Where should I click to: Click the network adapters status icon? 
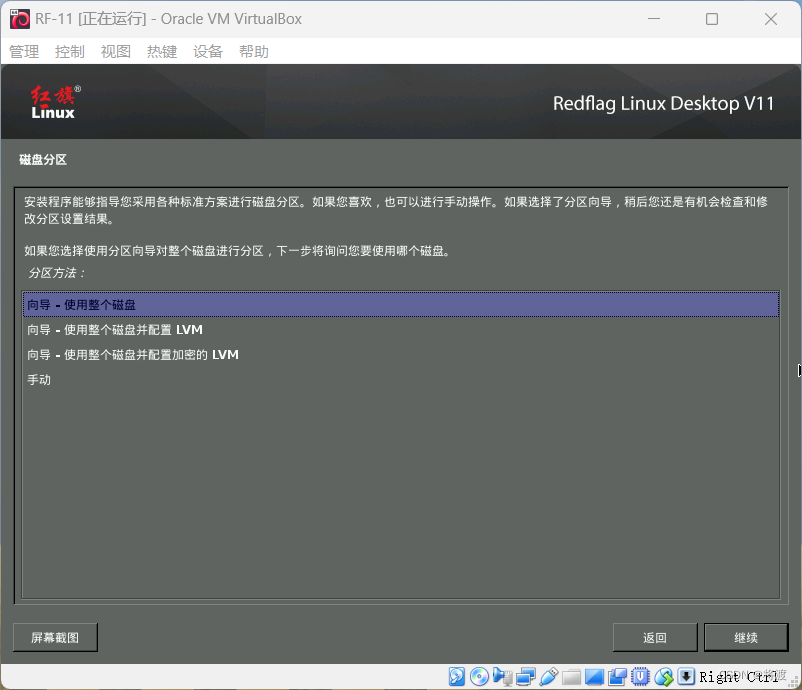526,677
